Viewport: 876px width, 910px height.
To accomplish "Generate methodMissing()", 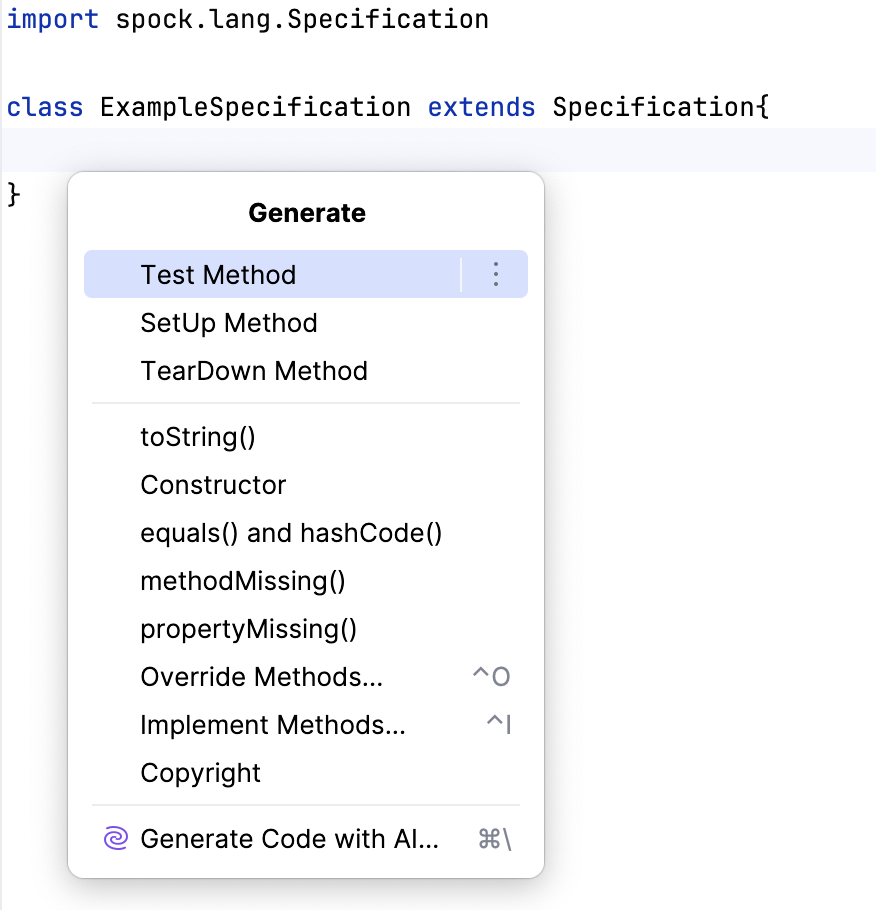I will [x=242, y=580].
